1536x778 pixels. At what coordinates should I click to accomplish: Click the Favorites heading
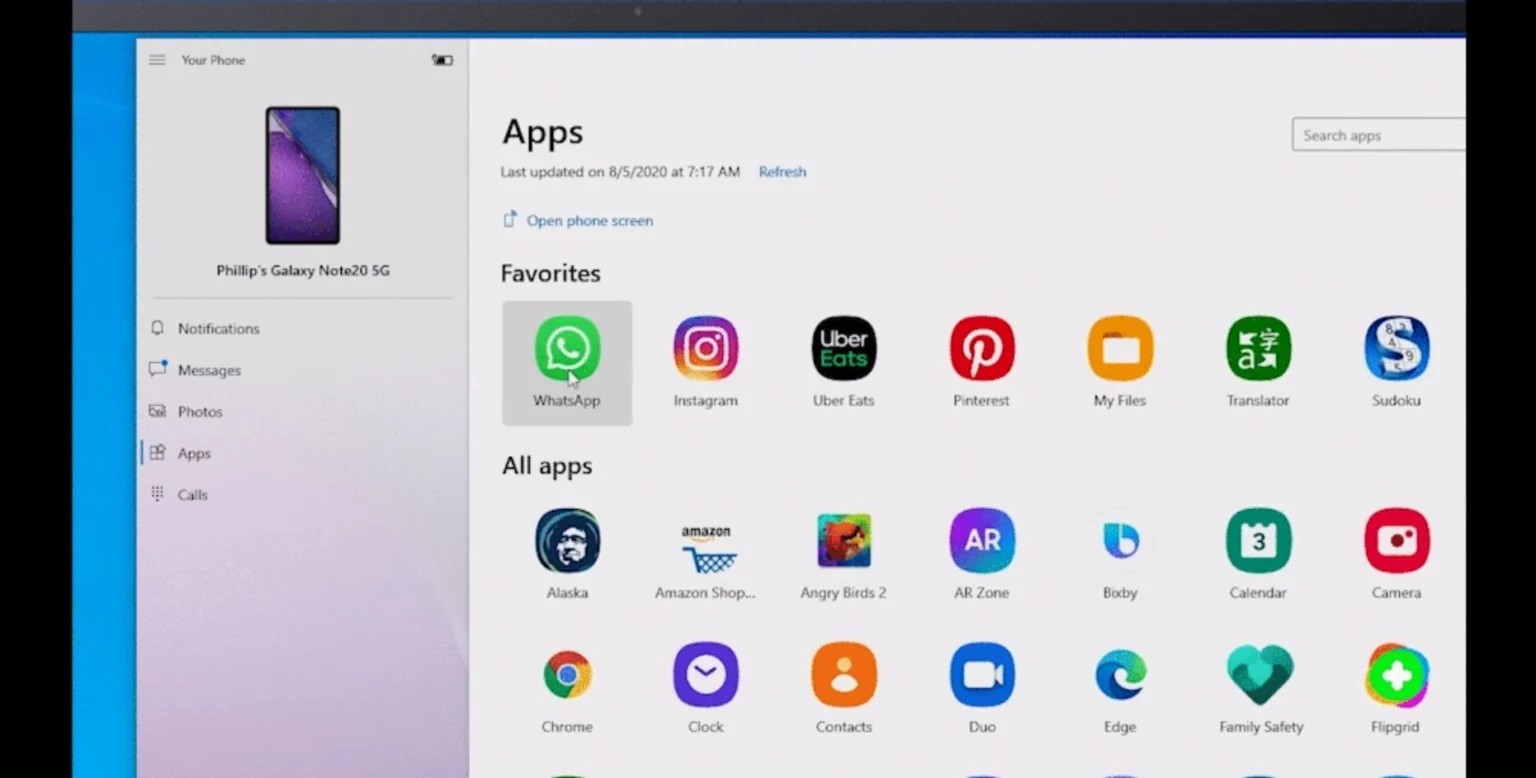[x=551, y=273]
